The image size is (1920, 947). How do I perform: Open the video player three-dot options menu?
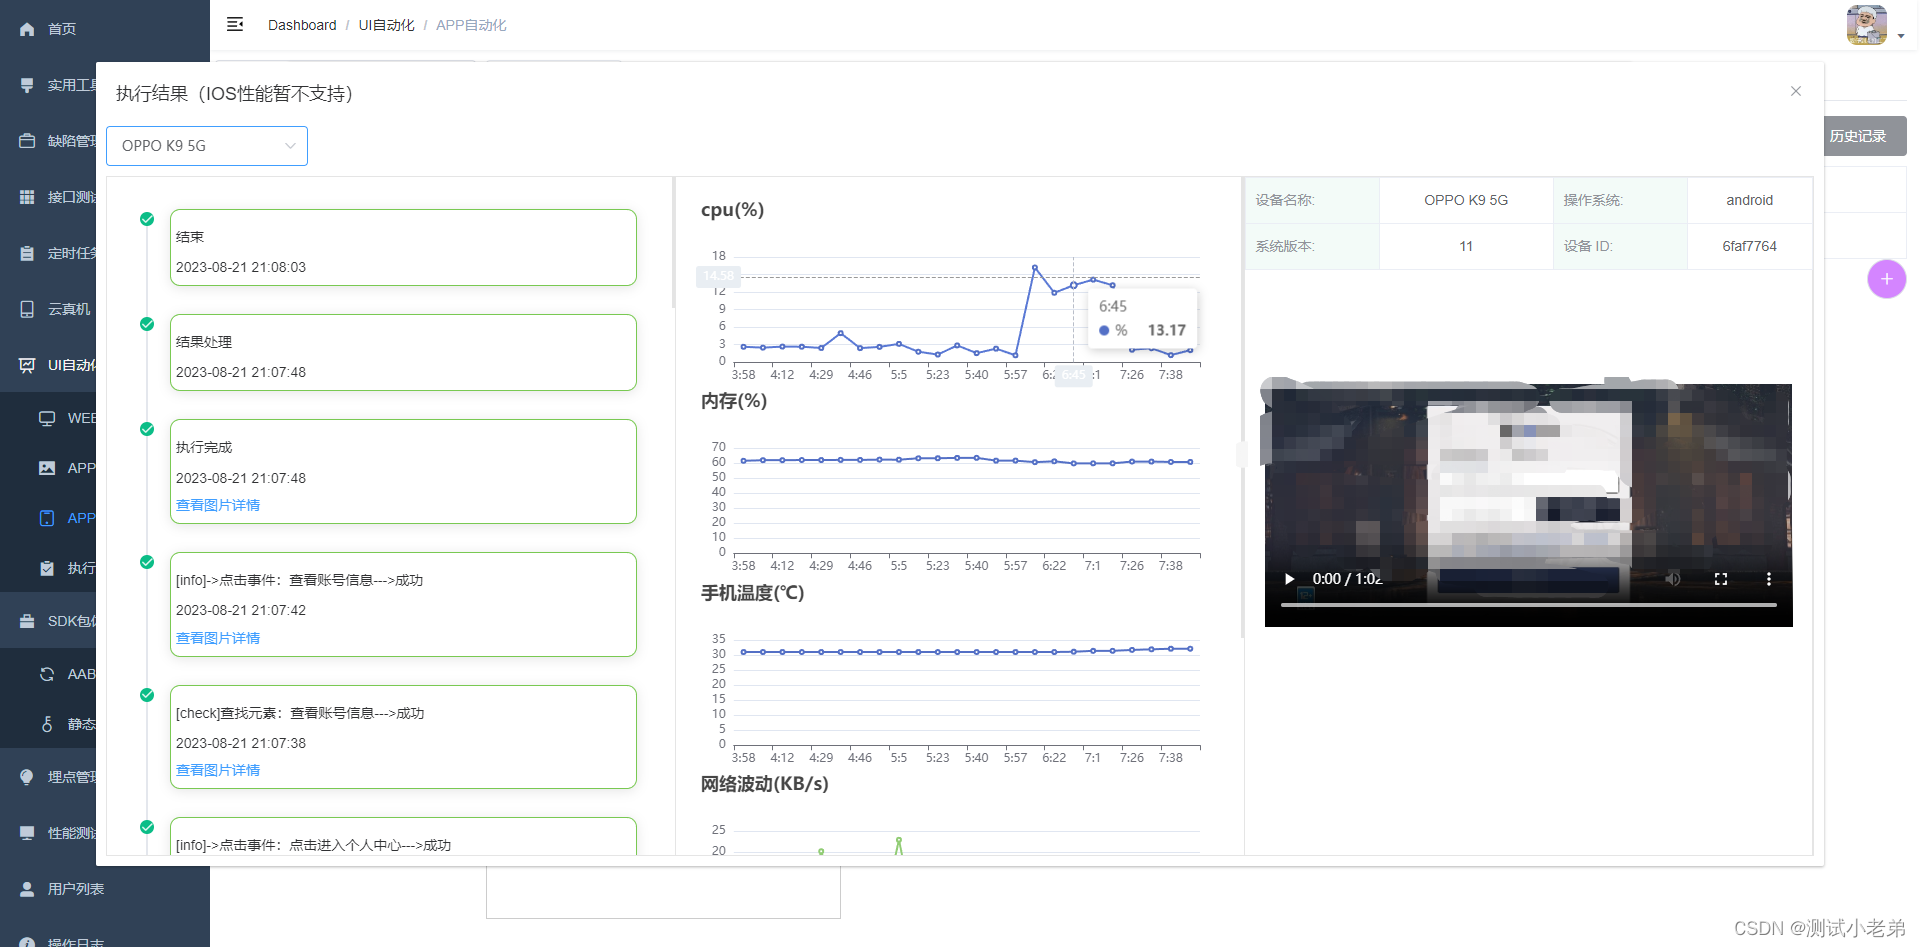coord(1769,578)
